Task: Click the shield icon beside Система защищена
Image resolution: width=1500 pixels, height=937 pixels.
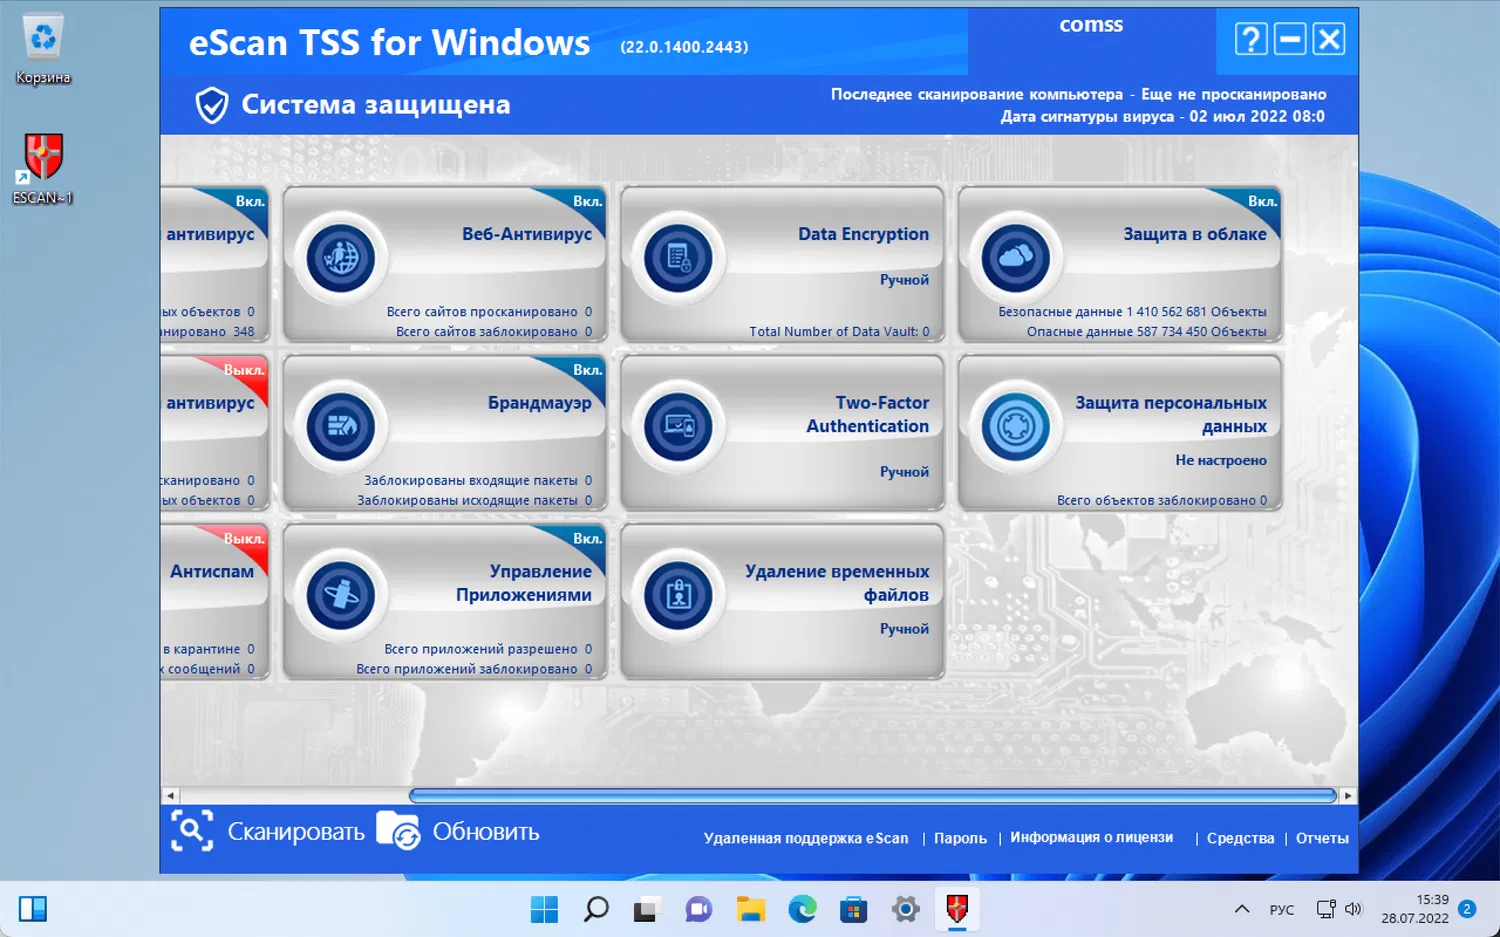Action: tap(211, 105)
